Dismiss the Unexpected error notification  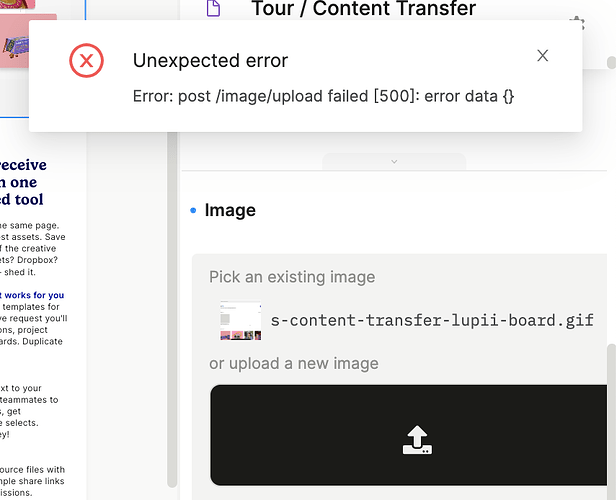point(542,56)
